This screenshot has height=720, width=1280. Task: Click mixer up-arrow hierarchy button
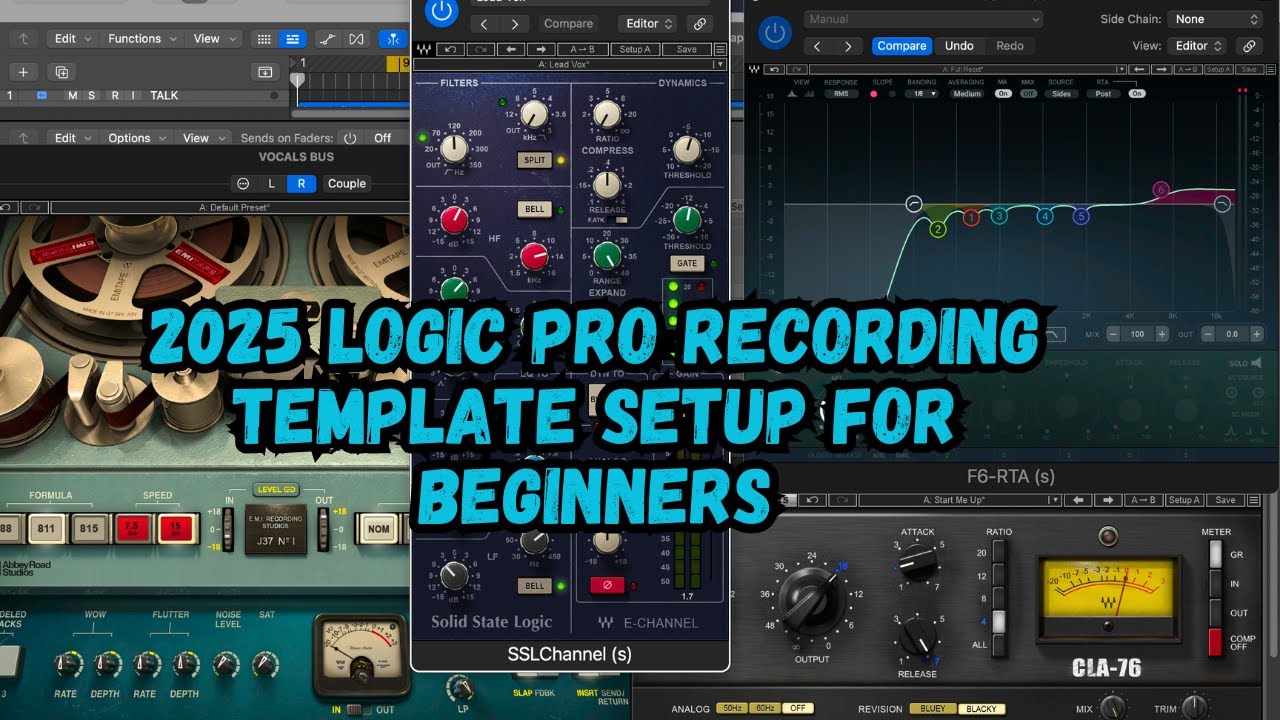point(23,138)
